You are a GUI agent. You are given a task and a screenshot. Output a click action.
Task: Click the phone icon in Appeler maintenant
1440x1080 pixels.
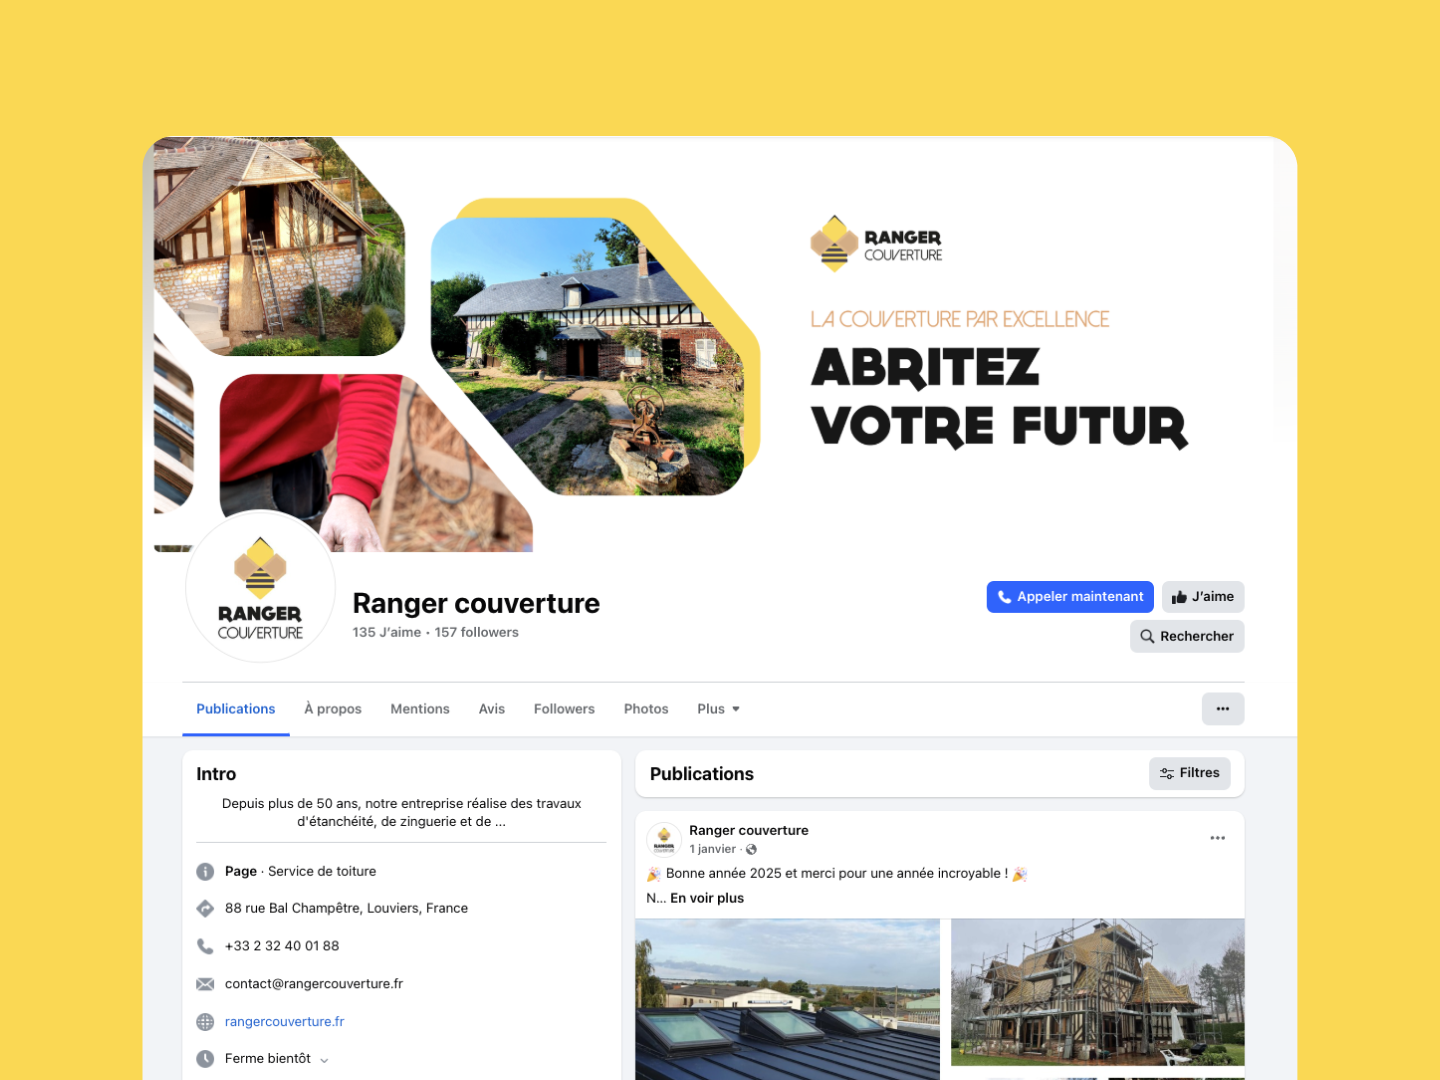click(x=1004, y=597)
